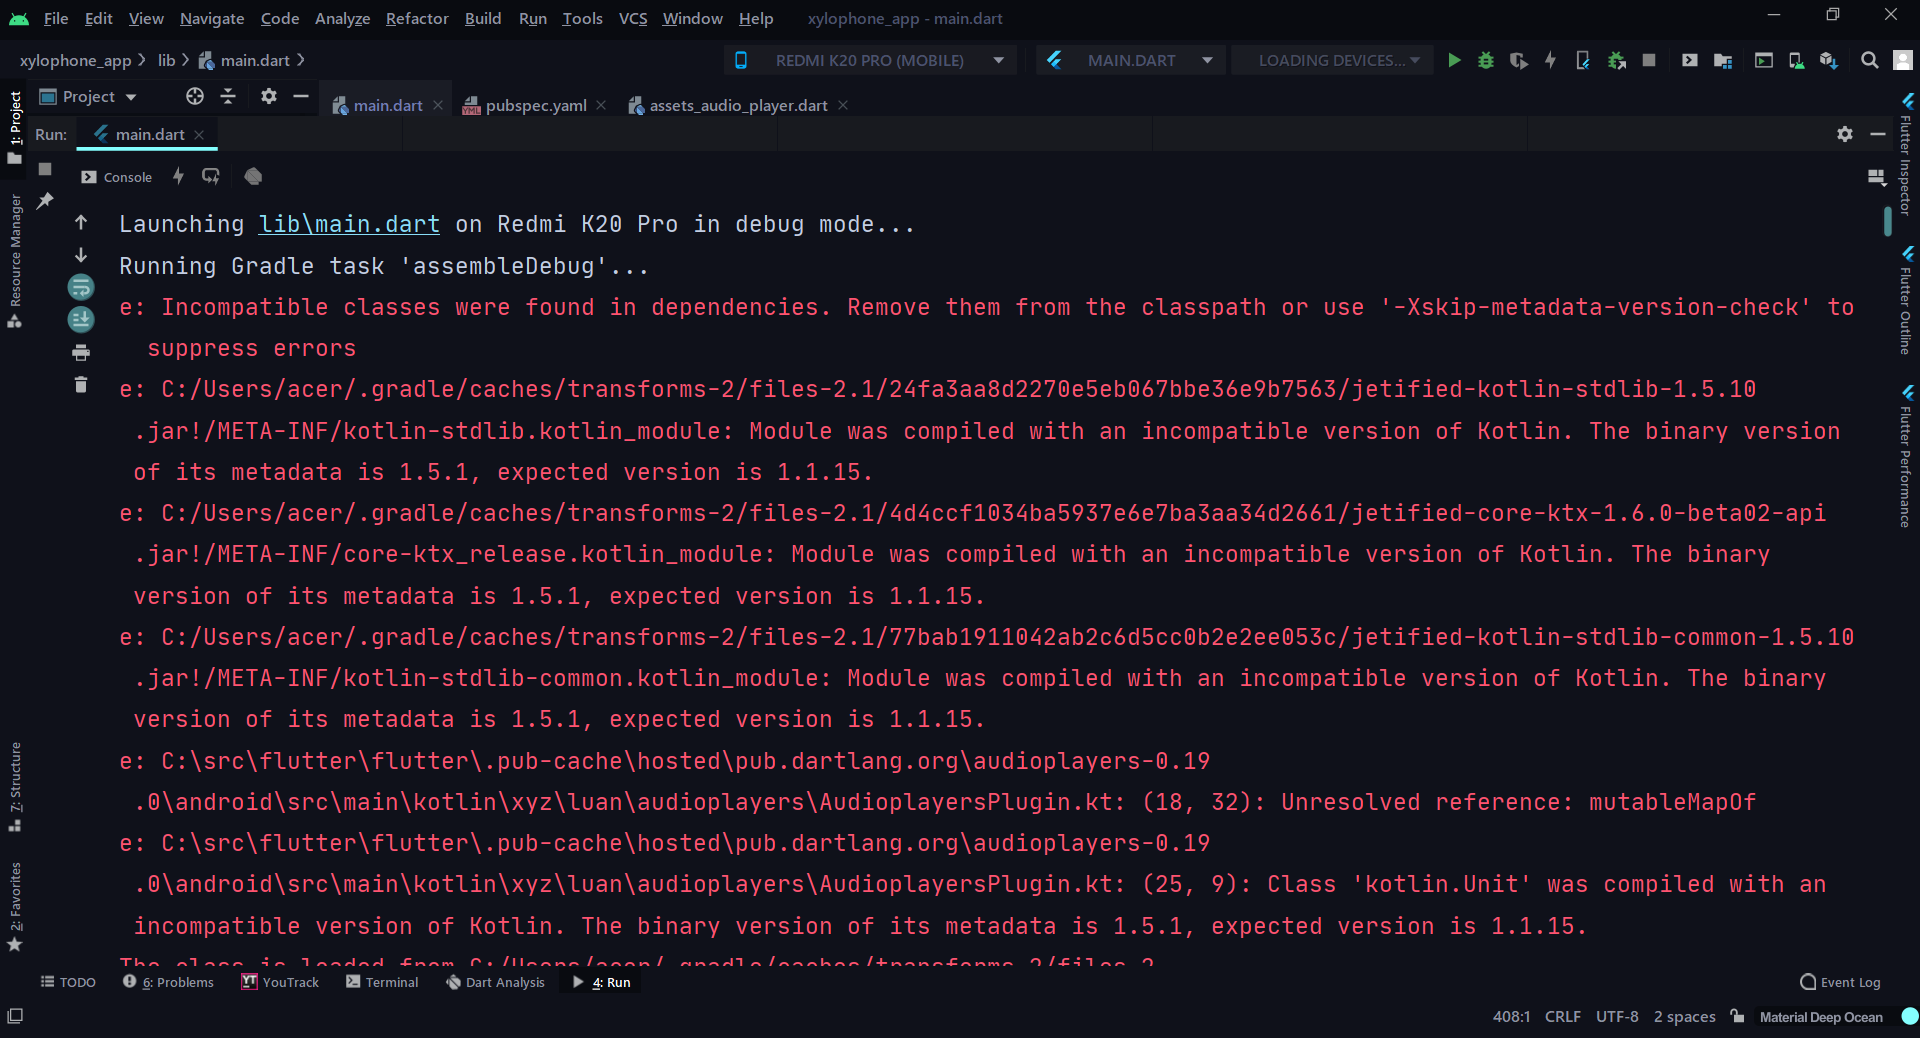Open the Redmi K20 Pro device dropdown

(869, 61)
